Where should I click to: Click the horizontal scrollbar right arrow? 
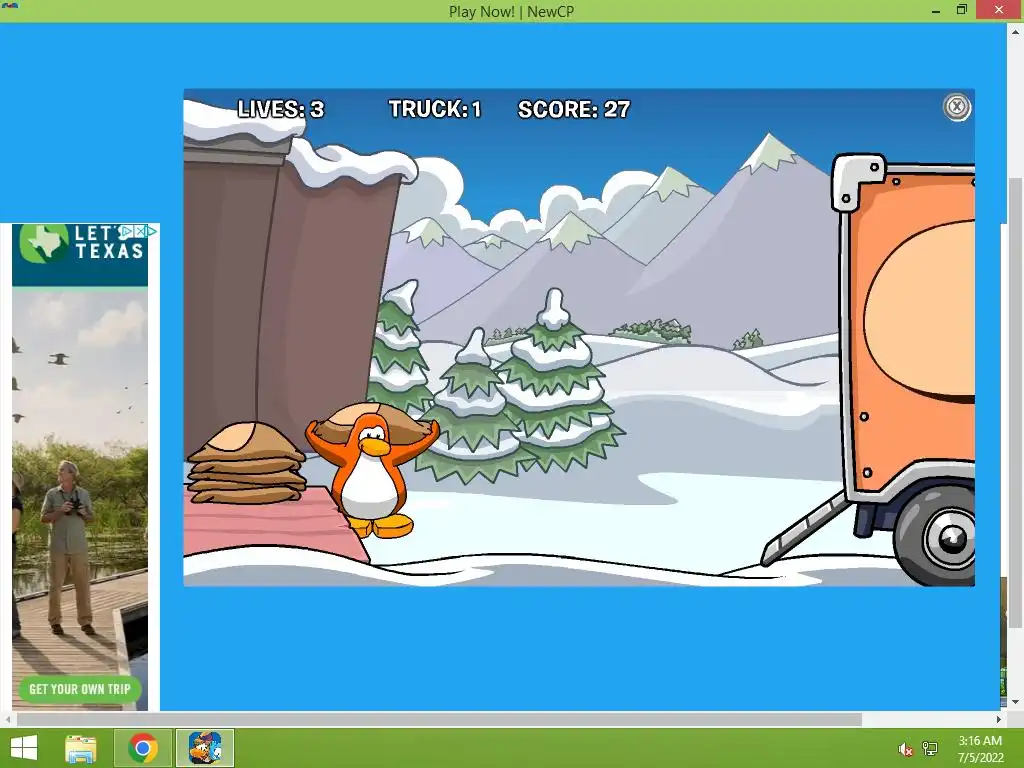[999, 719]
